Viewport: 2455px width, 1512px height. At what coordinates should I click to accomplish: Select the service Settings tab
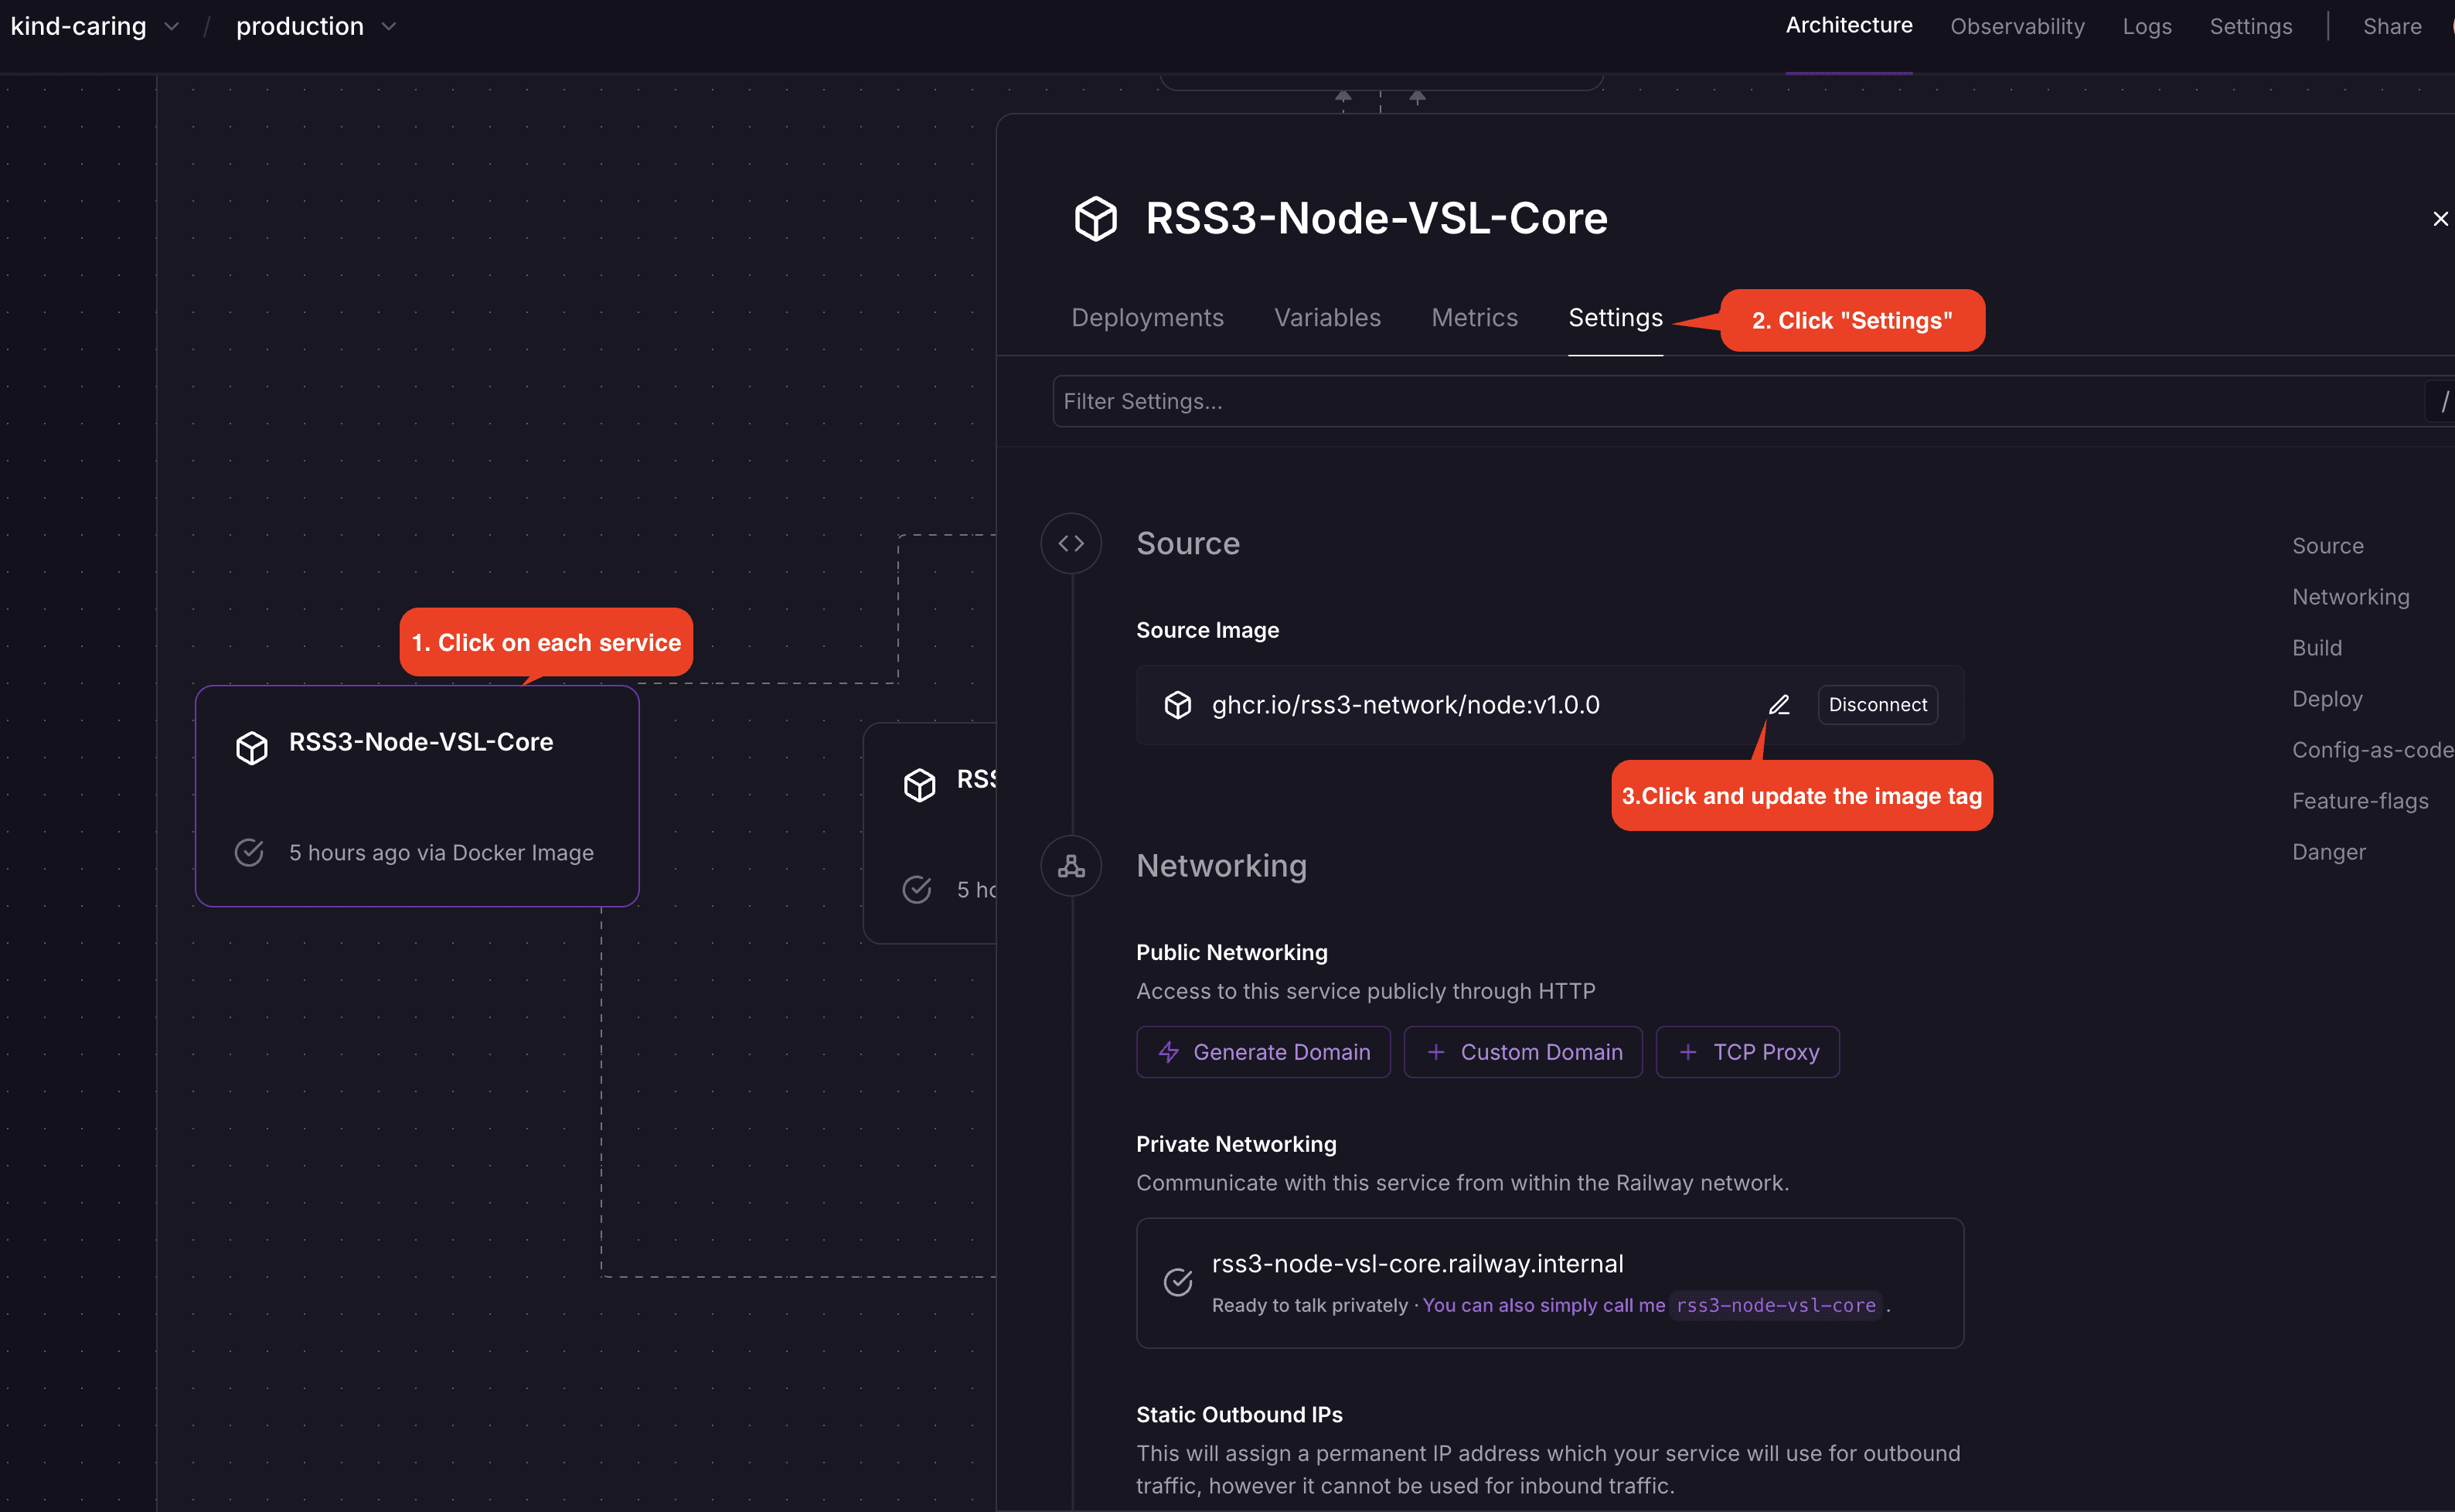pos(1615,318)
